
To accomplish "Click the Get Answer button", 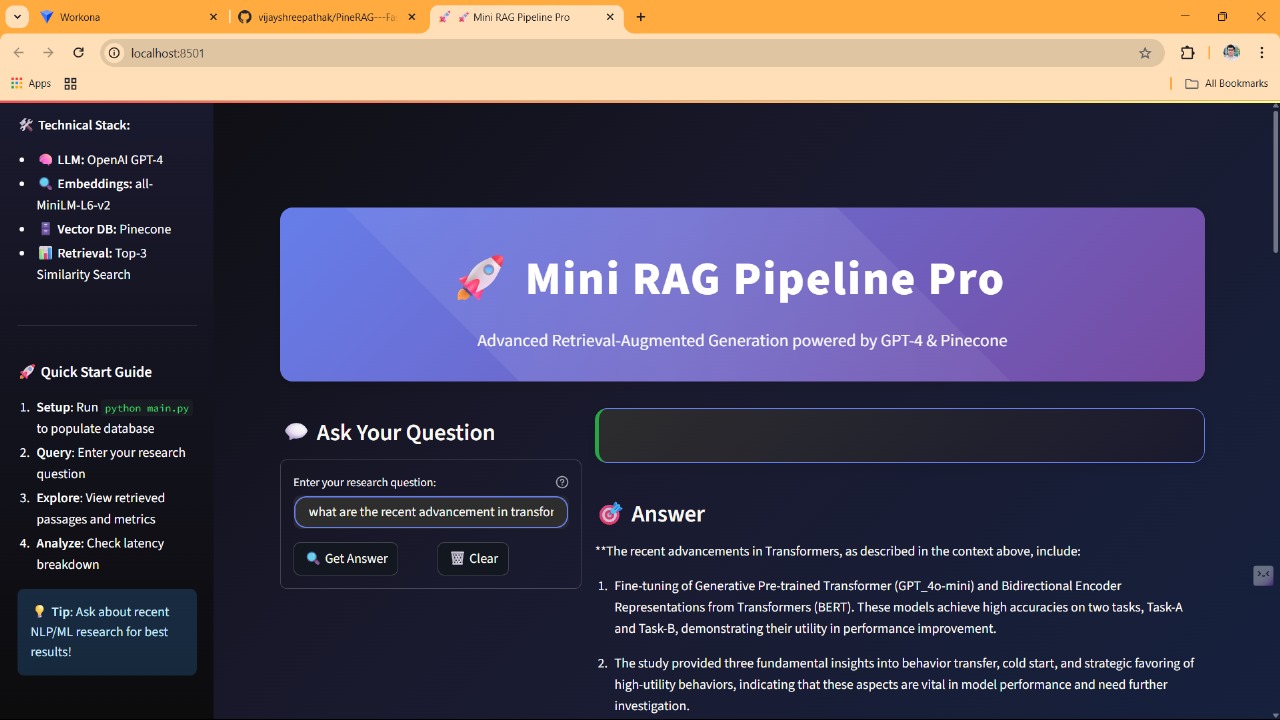I will click(346, 559).
